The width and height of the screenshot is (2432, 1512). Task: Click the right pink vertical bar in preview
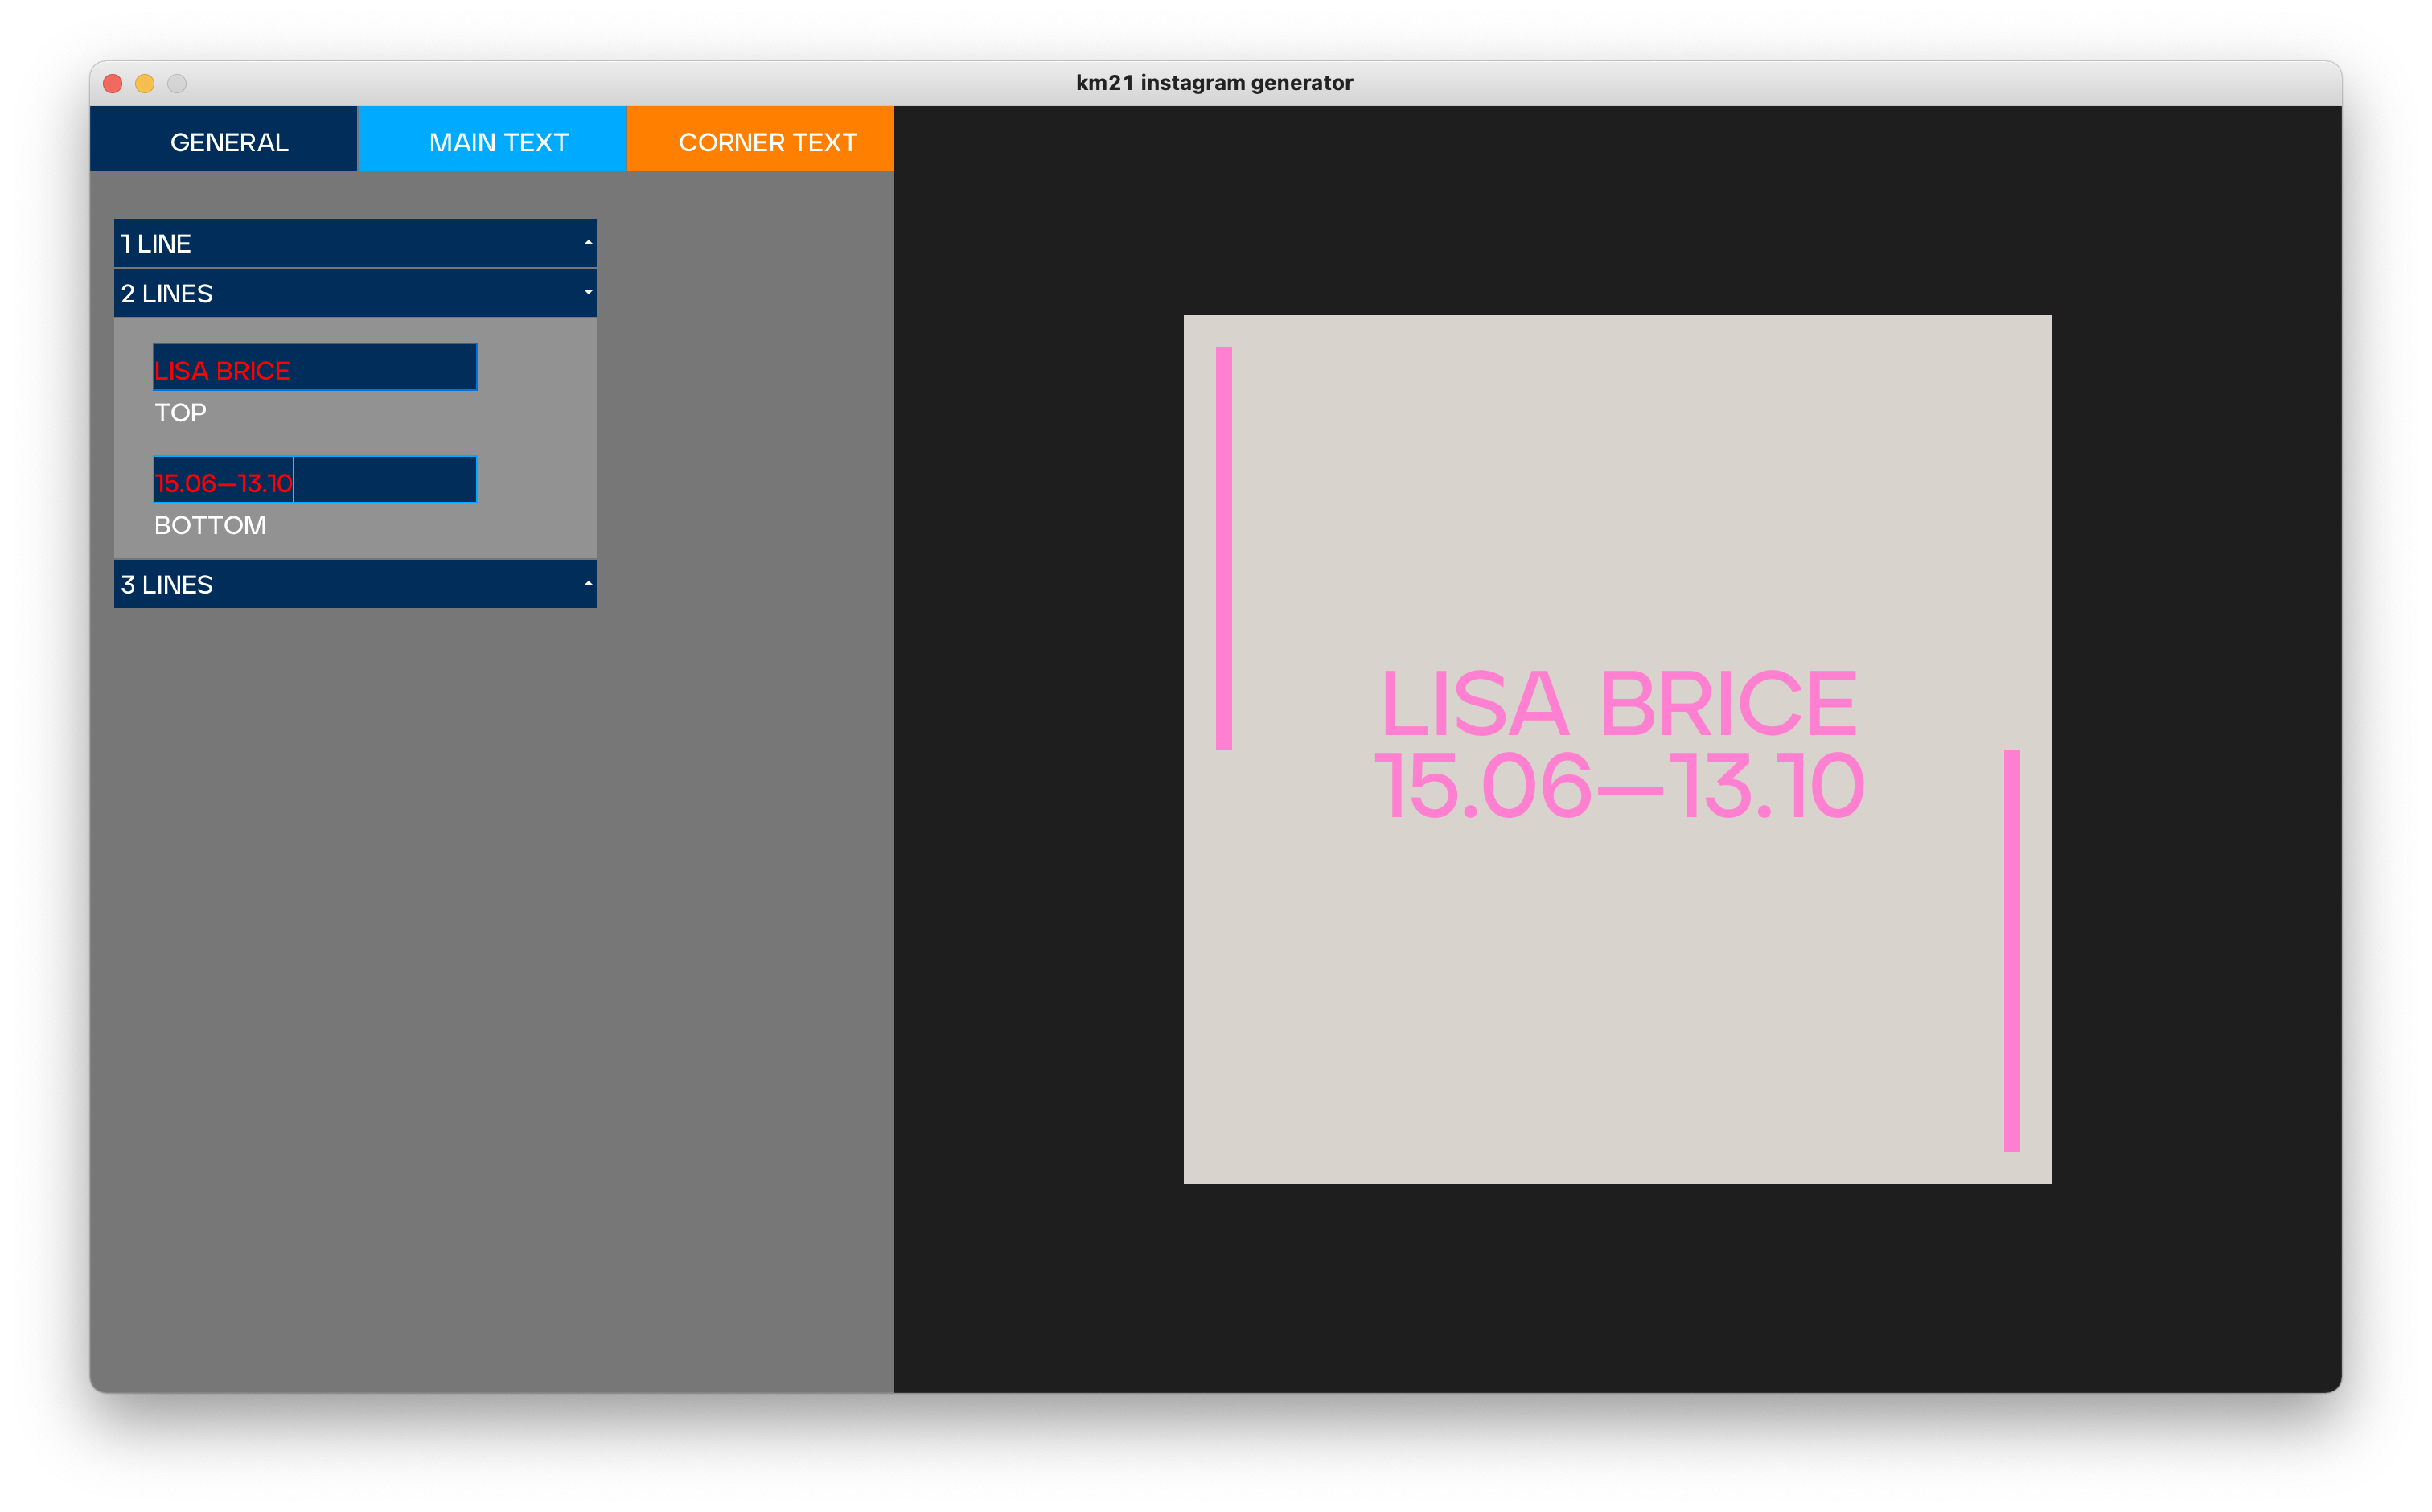pyautogui.click(x=2011, y=950)
